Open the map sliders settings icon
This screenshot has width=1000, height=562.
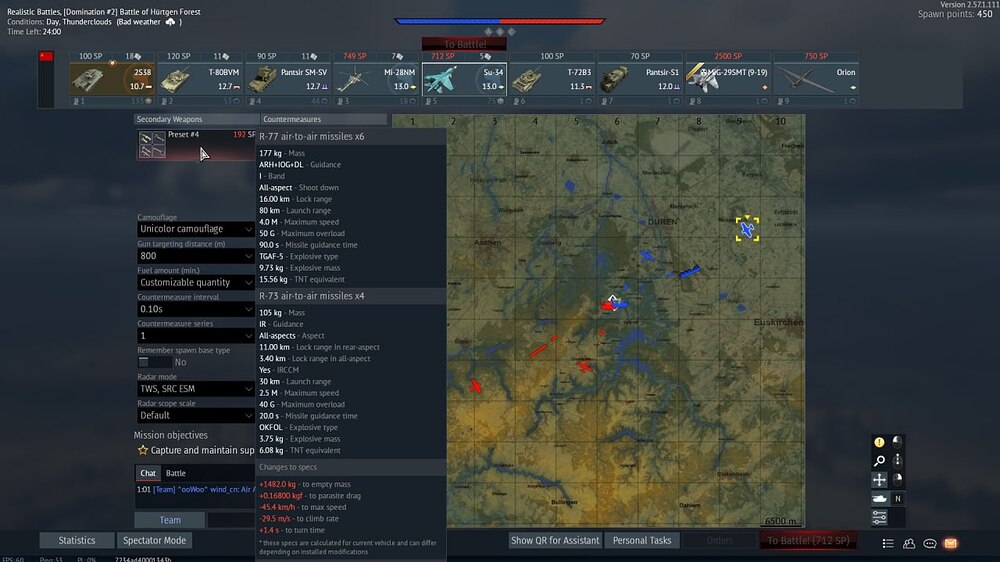pyautogui.click(x=879, y=517)
